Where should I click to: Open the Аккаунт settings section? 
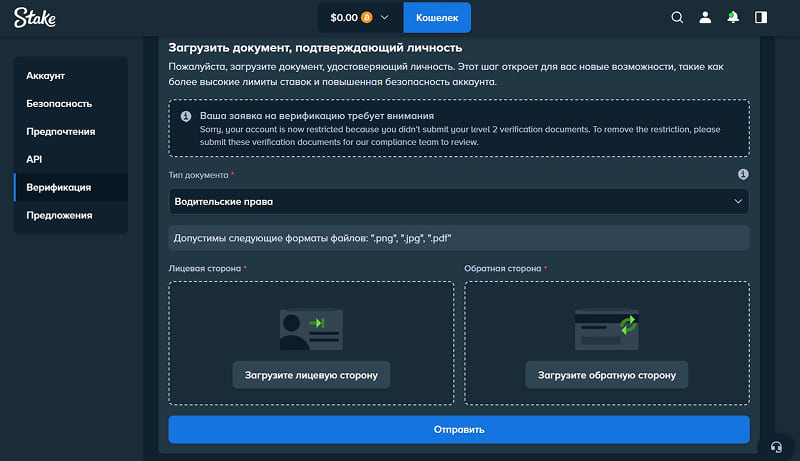pos(46,75)
